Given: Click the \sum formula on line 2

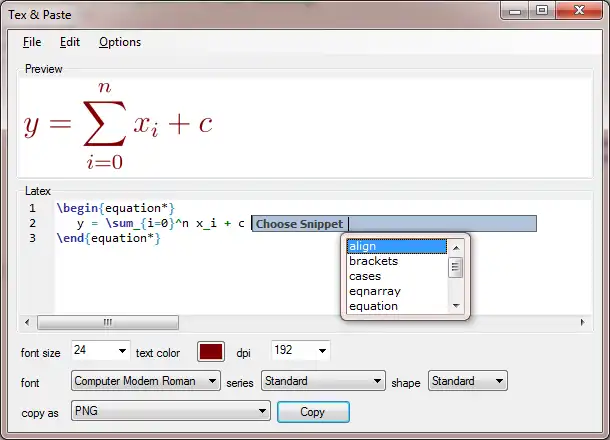Looking at the screenshot, I should [161, 223].
